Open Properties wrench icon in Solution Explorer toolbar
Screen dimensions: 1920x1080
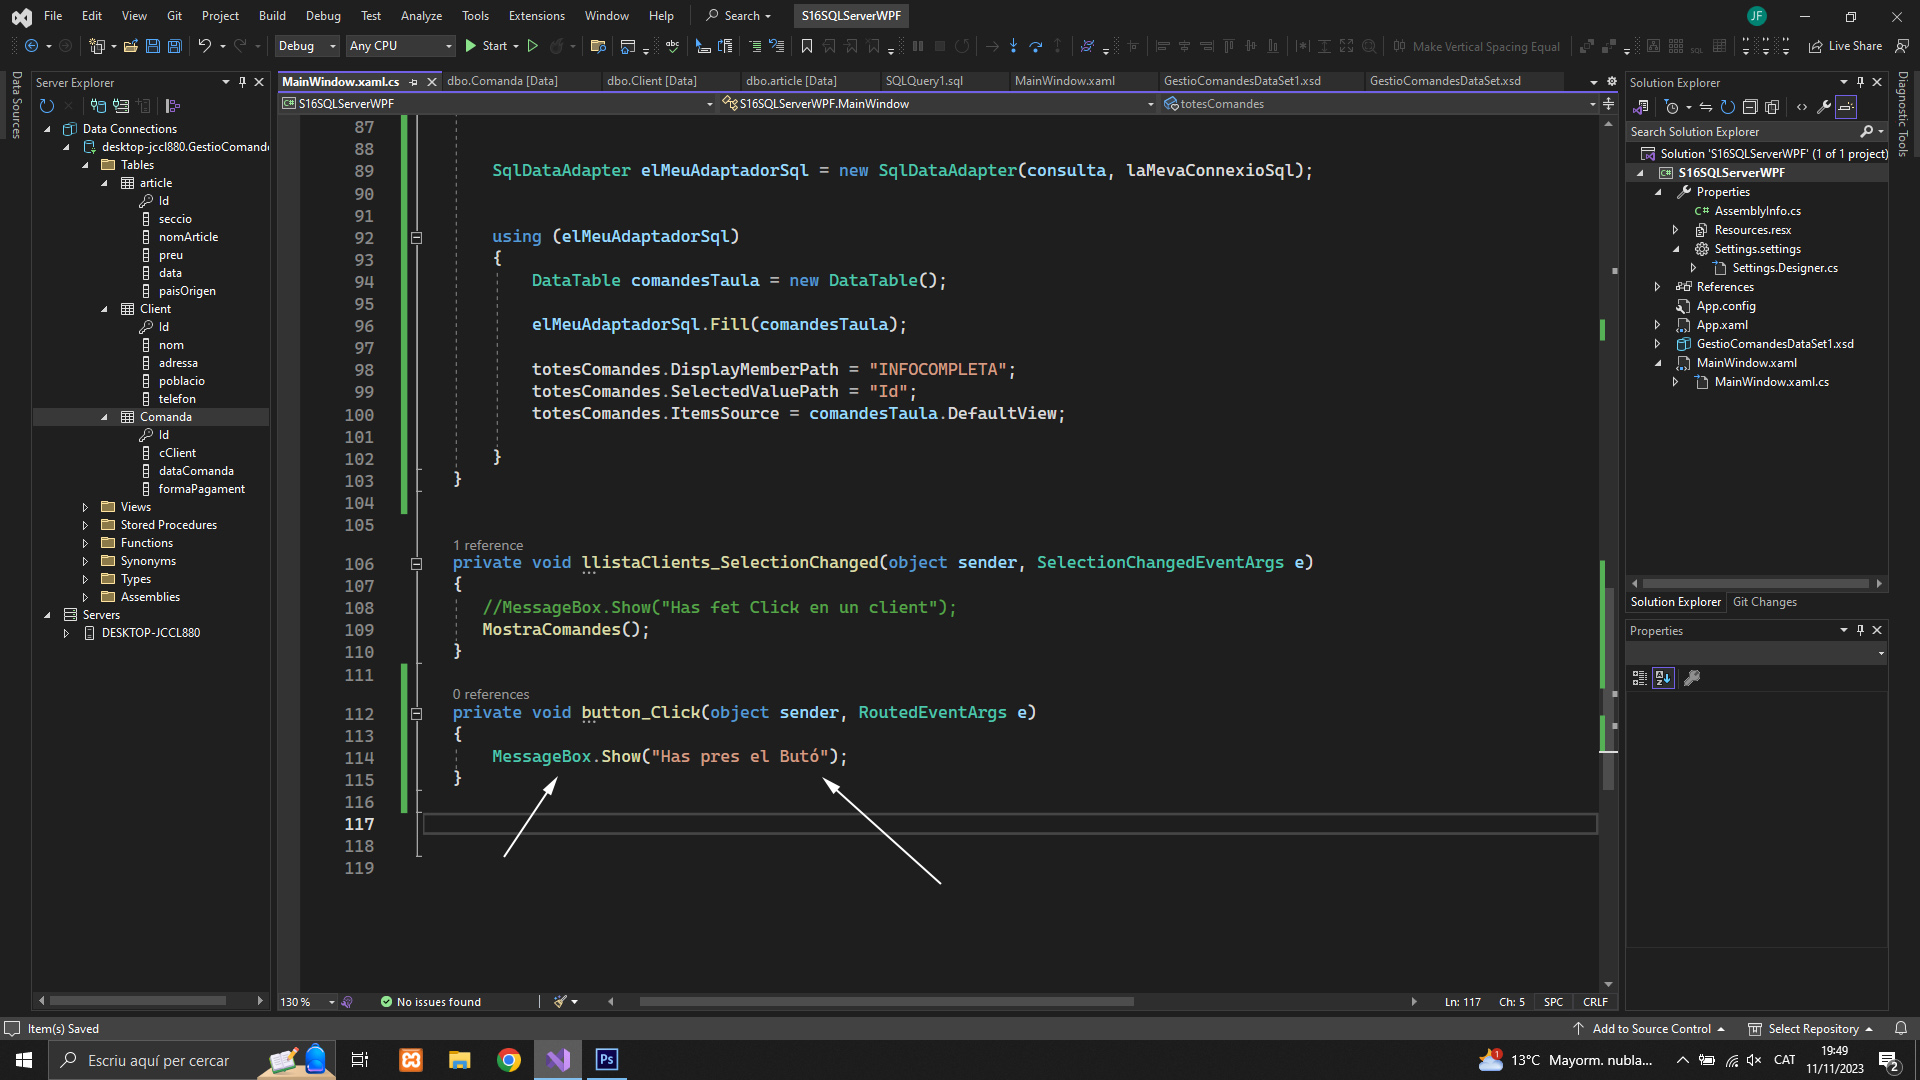pyautogui.click(x=1824, y=107)
